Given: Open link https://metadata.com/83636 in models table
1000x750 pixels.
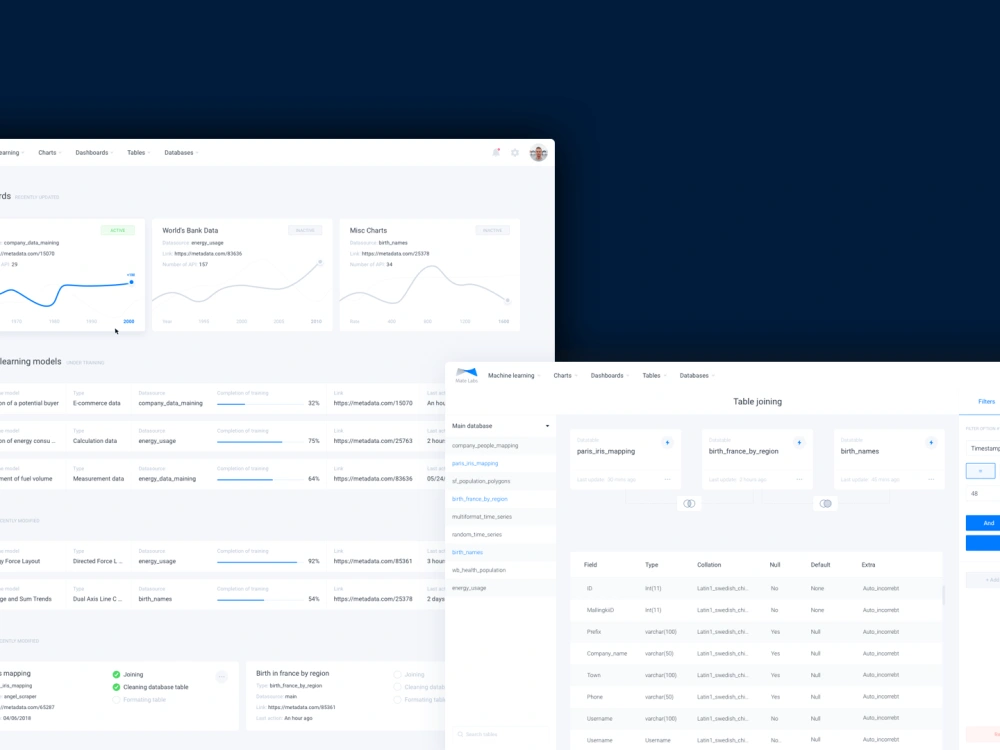Looking at the screenshot, I should (372, 478).
